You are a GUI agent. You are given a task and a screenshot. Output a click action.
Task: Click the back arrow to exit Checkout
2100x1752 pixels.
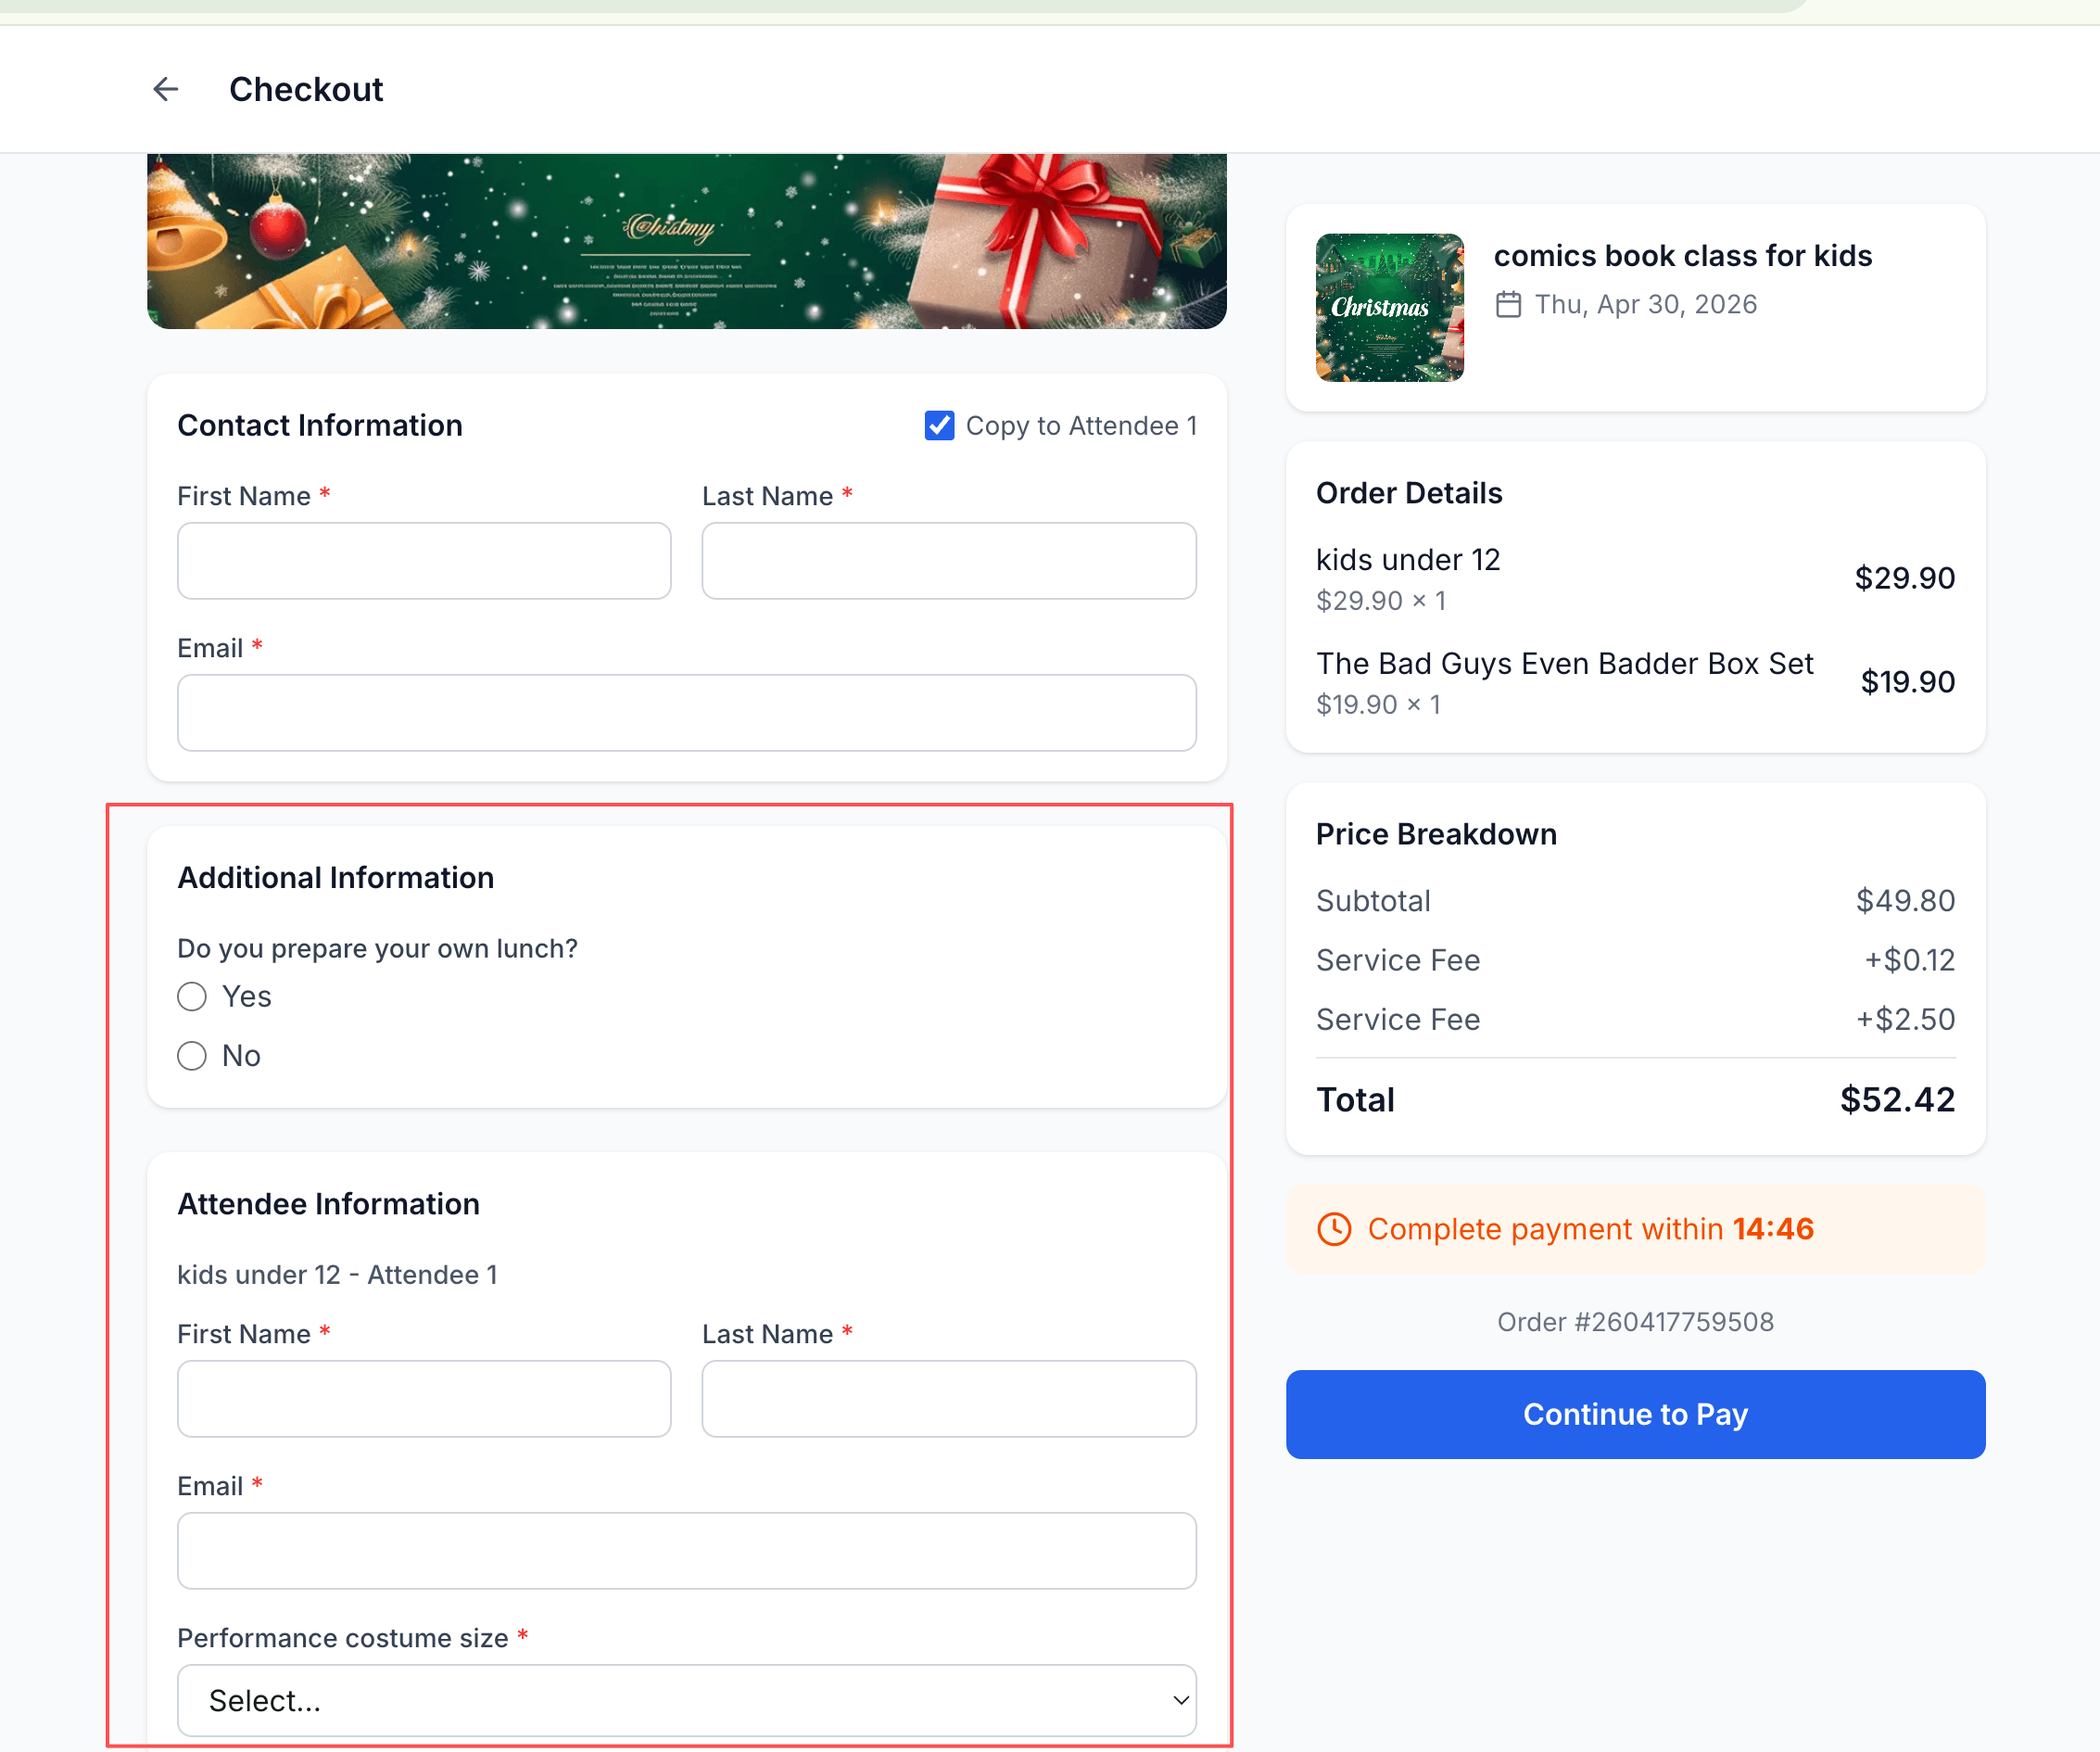(x=166, y=89)
